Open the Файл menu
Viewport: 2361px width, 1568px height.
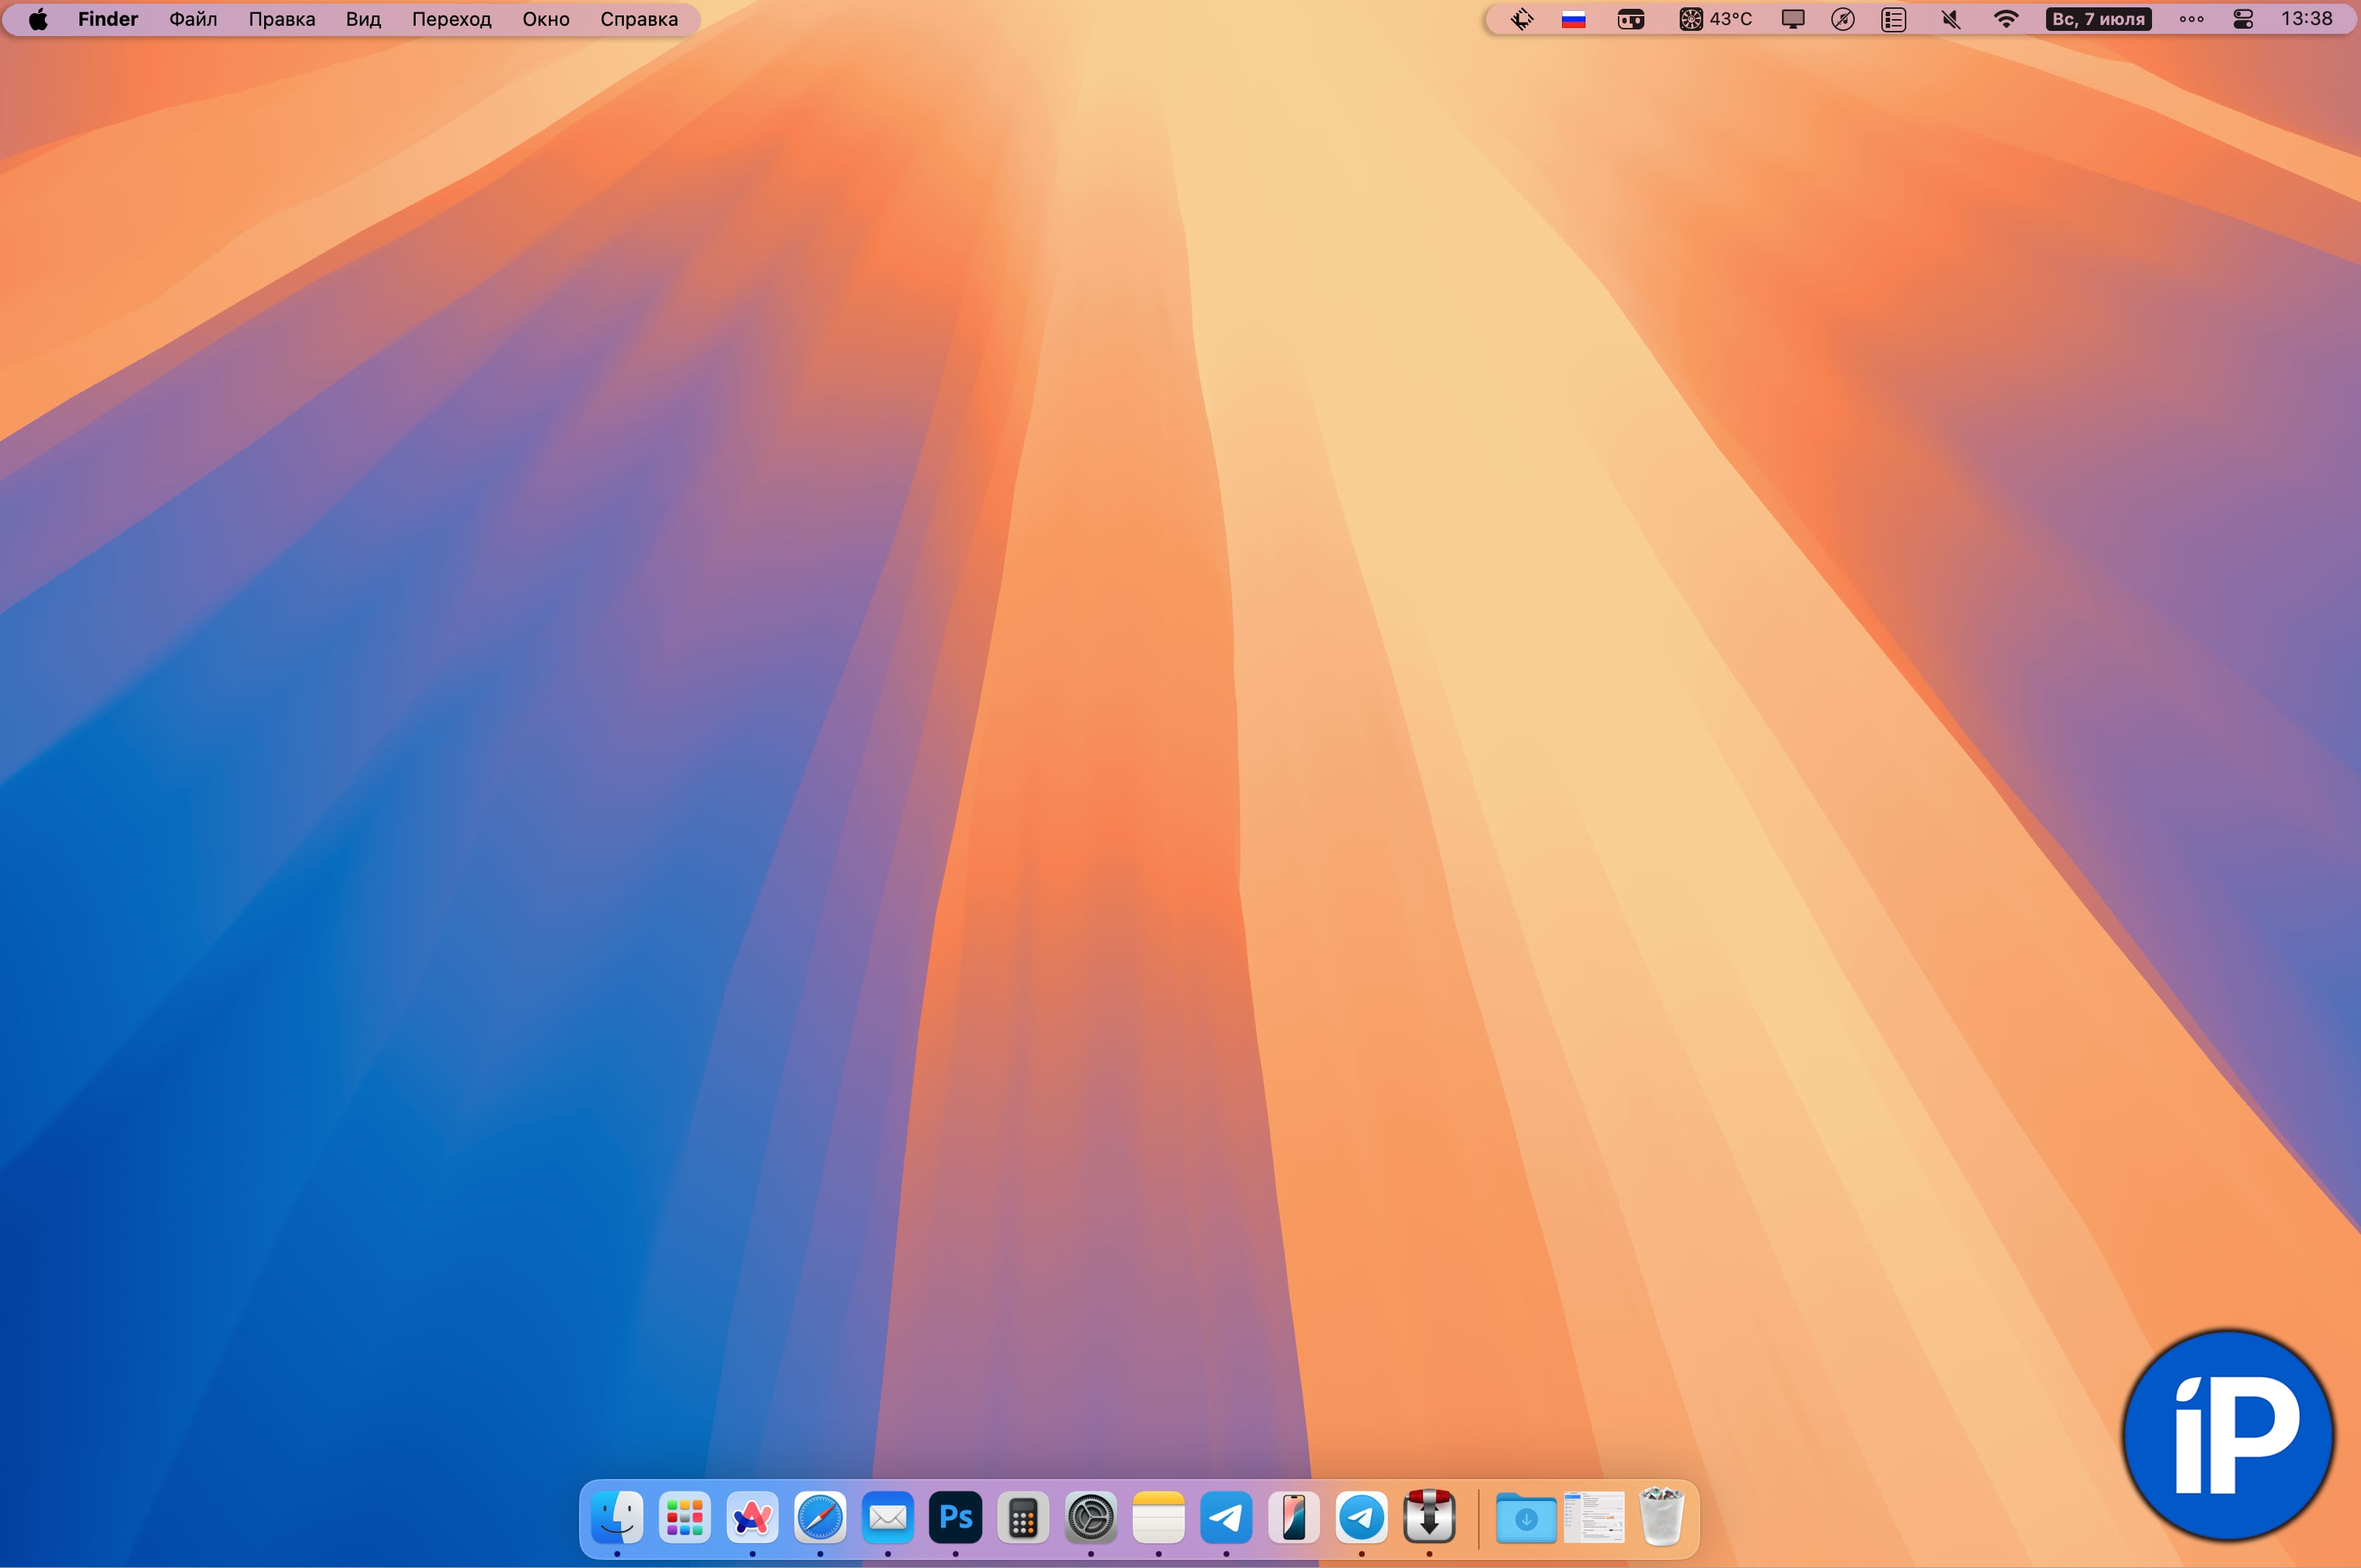pos(193,19)
